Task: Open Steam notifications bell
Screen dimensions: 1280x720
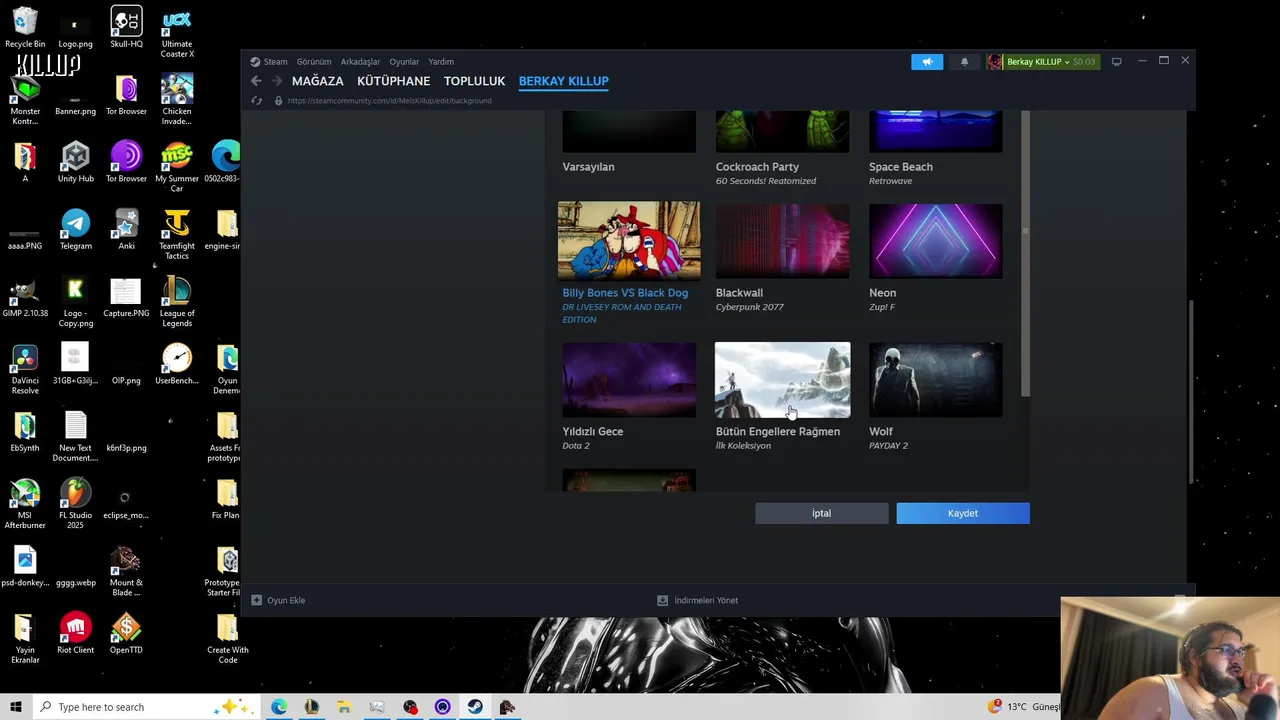Action: 964,62
